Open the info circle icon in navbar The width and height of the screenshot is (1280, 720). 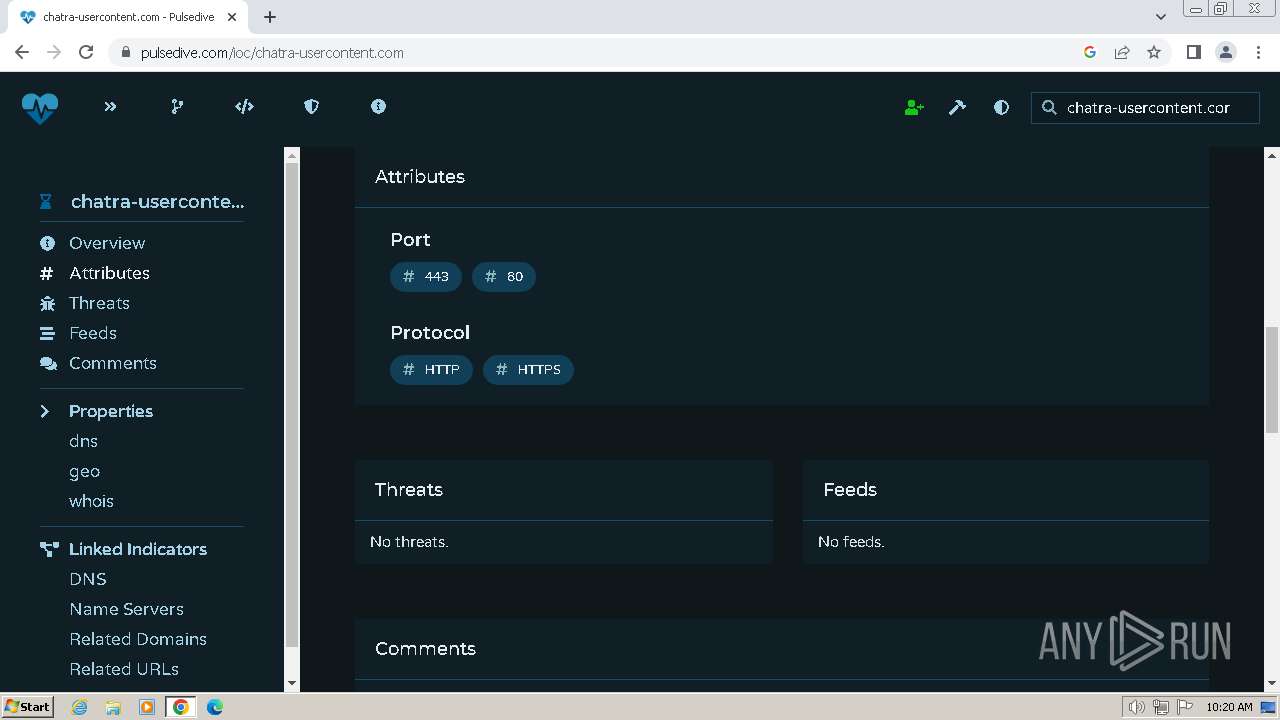378,107
